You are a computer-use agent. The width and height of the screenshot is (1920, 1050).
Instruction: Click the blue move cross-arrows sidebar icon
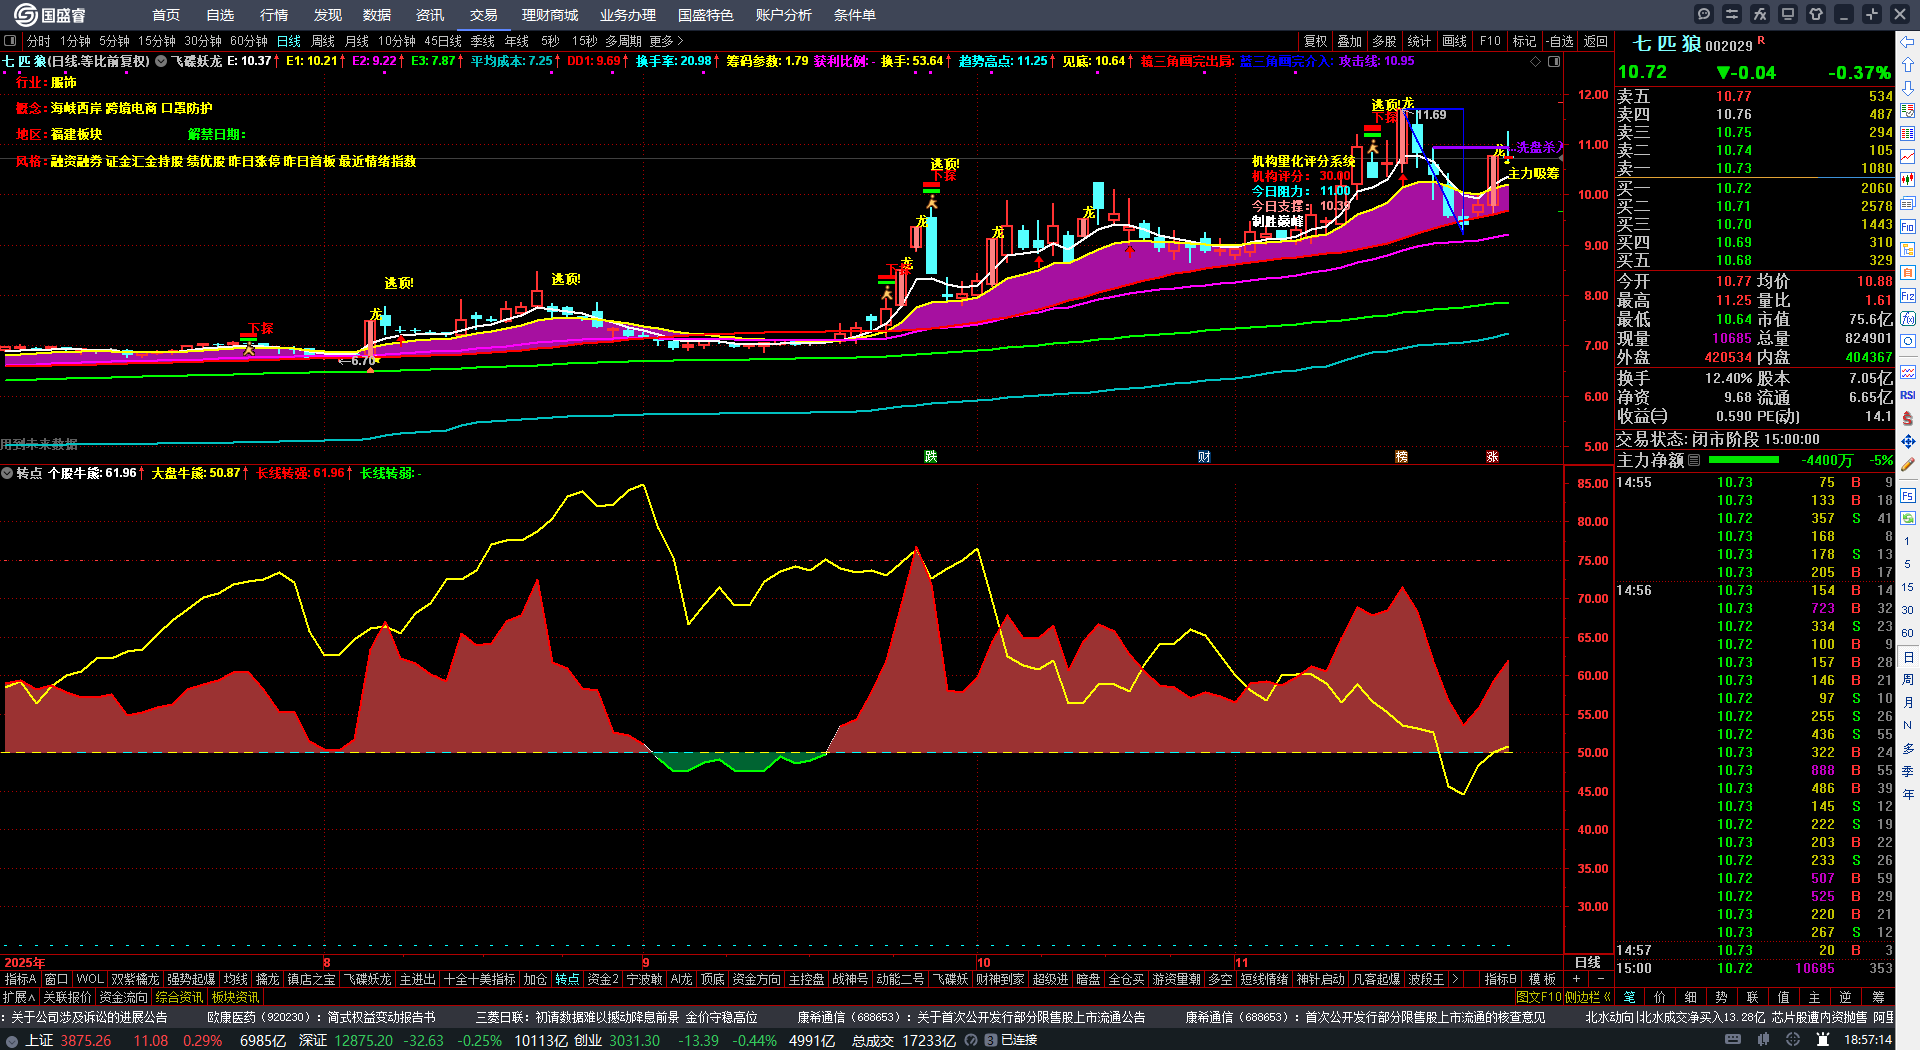(x=1908, y=441)
